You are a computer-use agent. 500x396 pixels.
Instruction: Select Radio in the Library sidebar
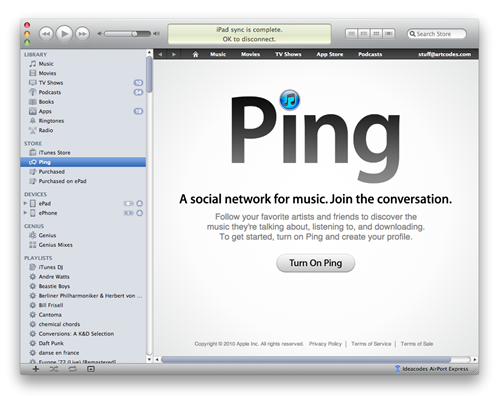tap(83, 130)
